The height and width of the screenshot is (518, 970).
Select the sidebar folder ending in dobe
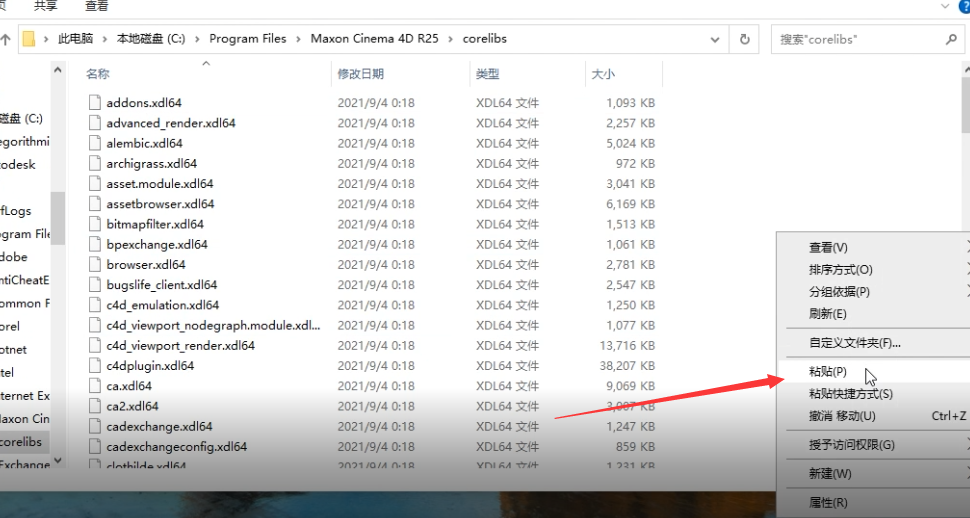[x=14, y=257]
